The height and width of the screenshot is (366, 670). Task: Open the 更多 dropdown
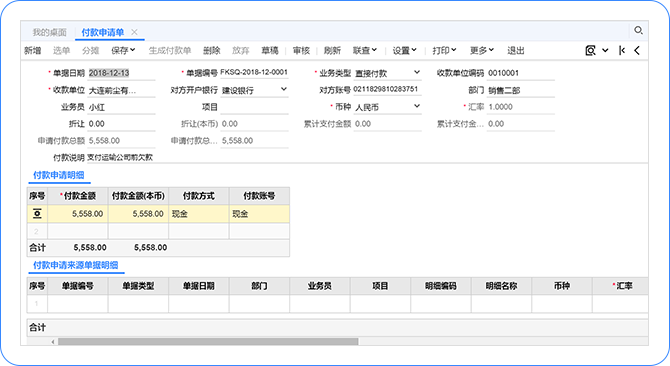482,51
